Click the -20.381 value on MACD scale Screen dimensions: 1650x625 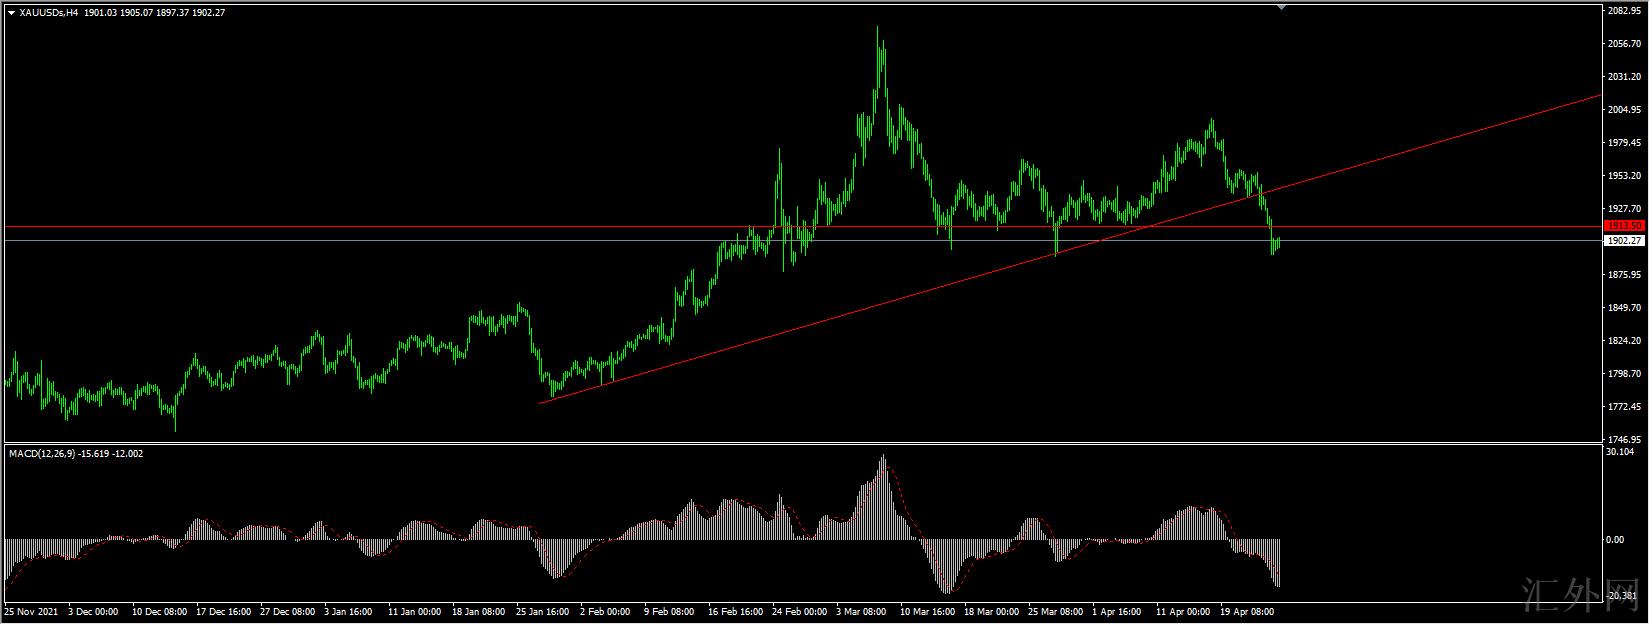(x=1622, y=594)
